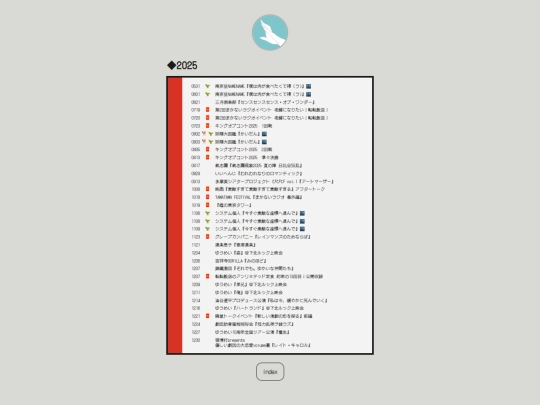Image resolution: width=540 pixels, height=405 pixels.
Task: Click red icon on the アフタートーク row
Action: click(207, 189)
